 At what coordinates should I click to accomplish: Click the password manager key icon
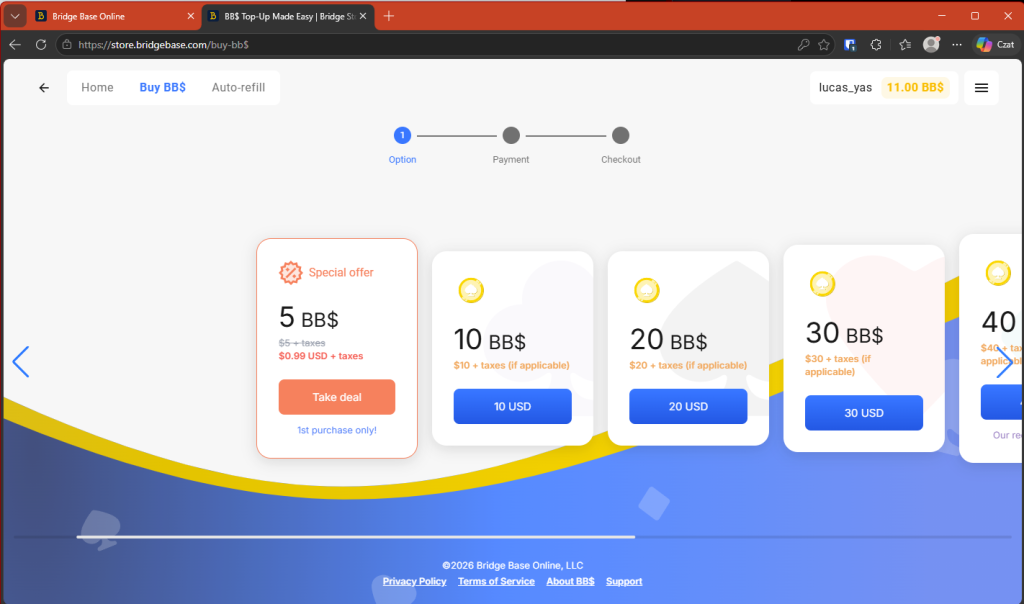[803, 45]
